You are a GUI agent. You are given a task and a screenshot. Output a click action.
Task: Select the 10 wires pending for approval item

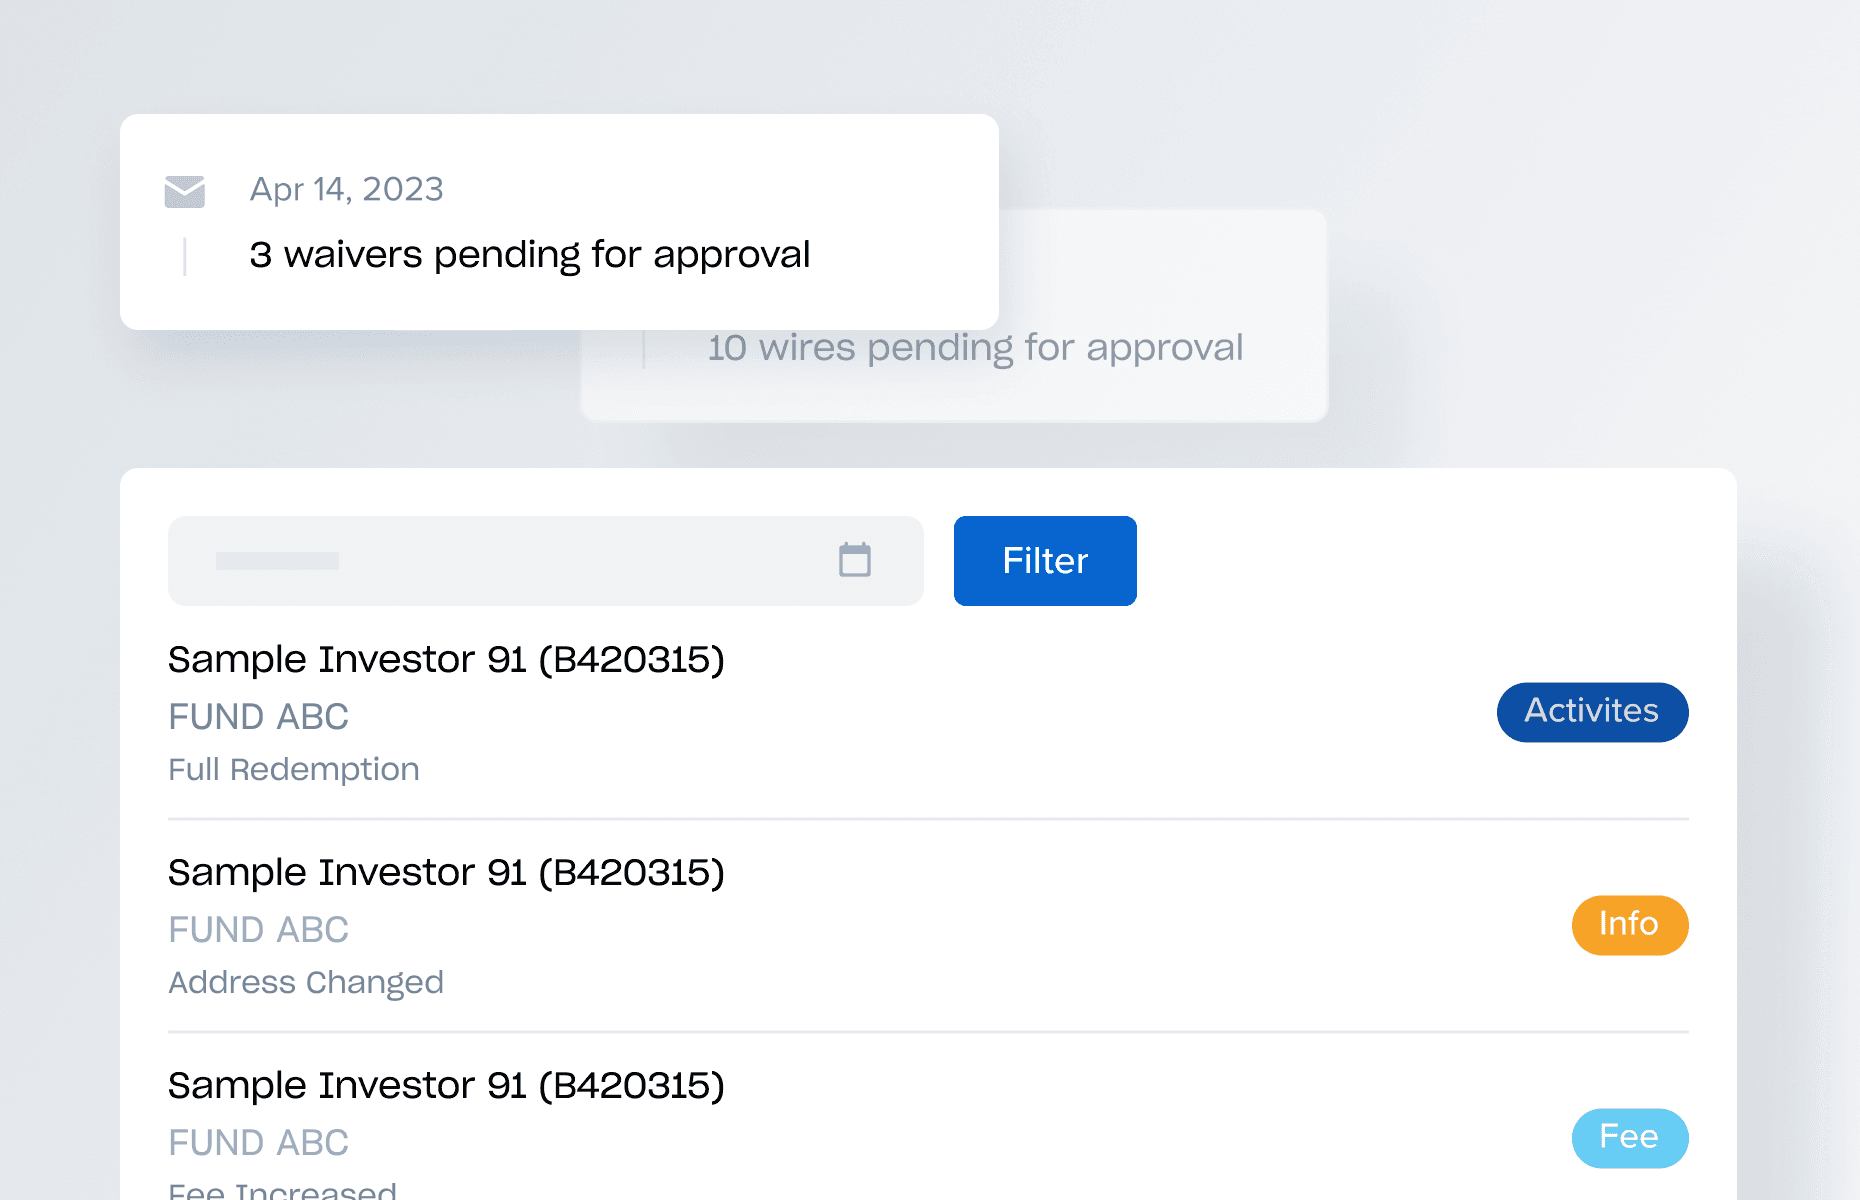pyautogui.click(x=975, y=347)
